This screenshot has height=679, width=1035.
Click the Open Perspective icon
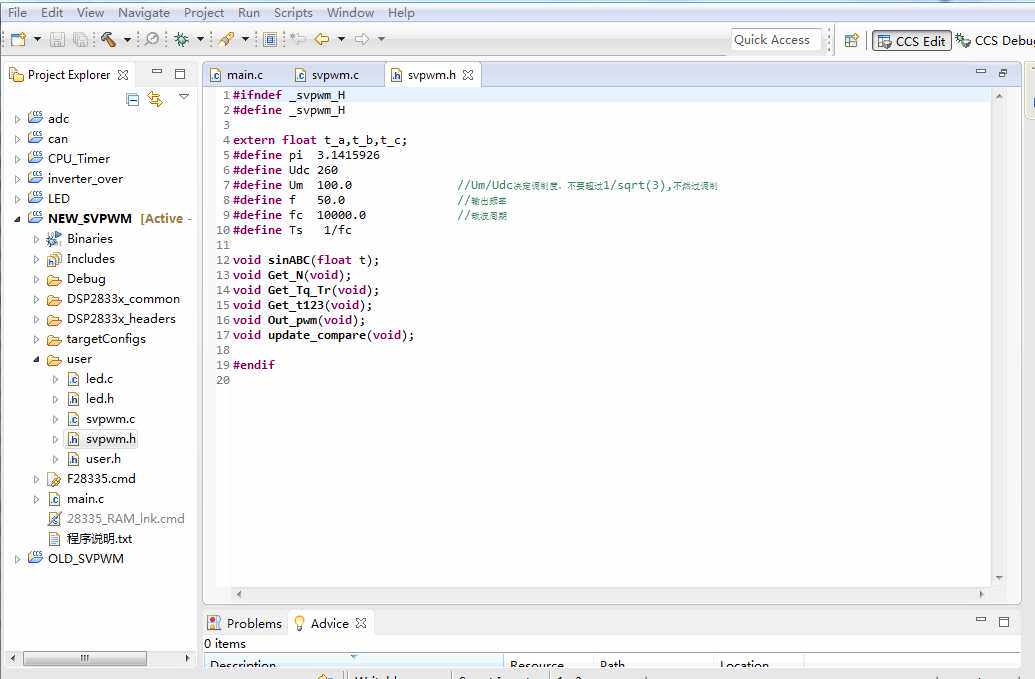[851, 40]
